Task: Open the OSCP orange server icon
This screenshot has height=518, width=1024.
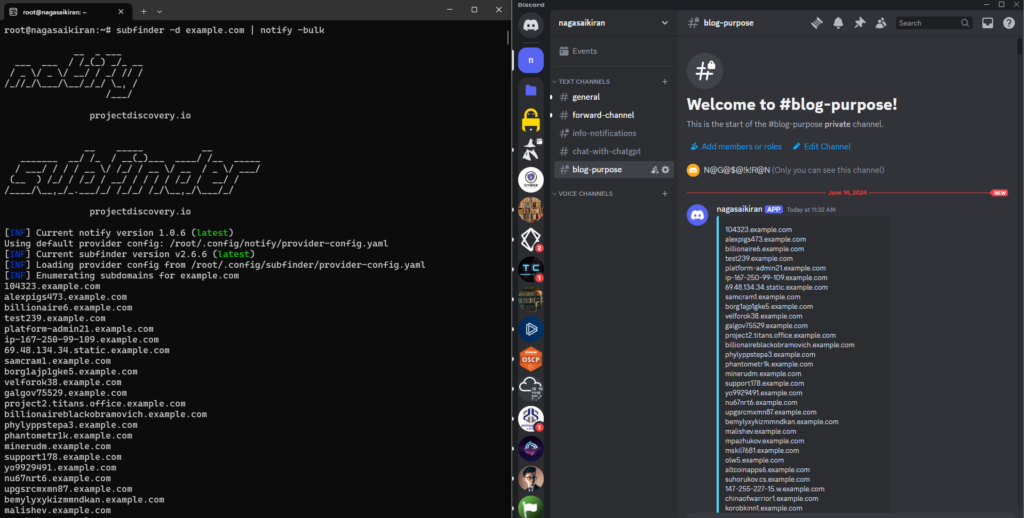Action: [x=530, y=359]
